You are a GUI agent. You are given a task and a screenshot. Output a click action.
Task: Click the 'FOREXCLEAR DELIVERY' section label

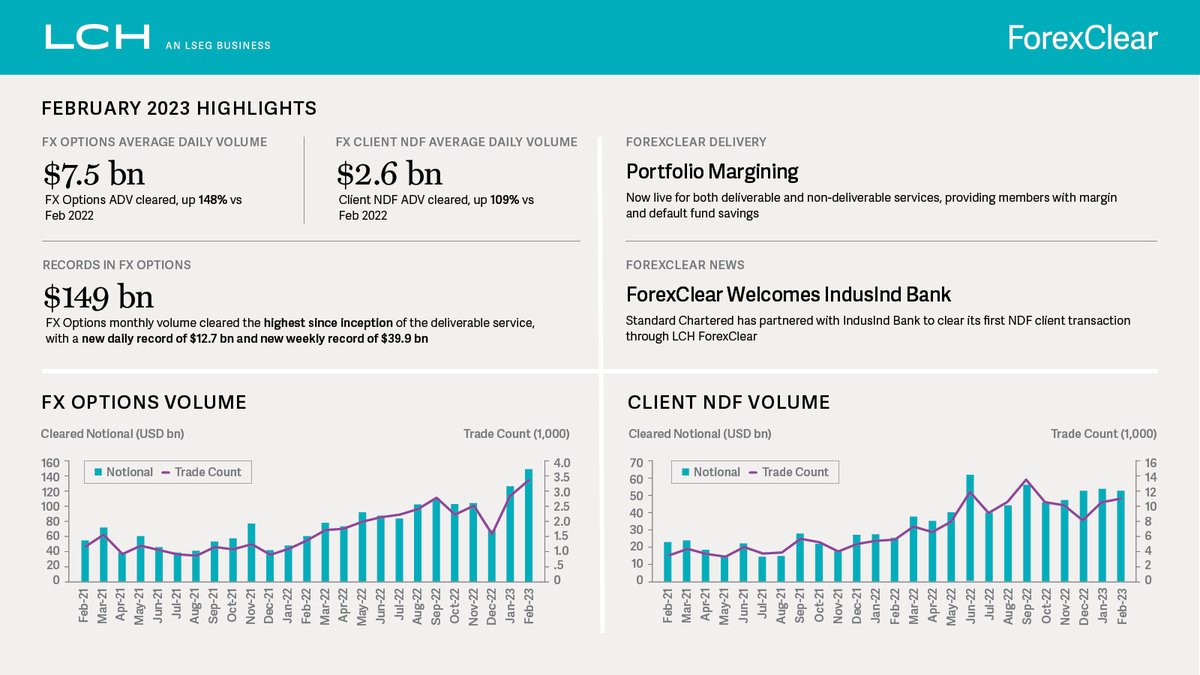(x=696, y=142)
